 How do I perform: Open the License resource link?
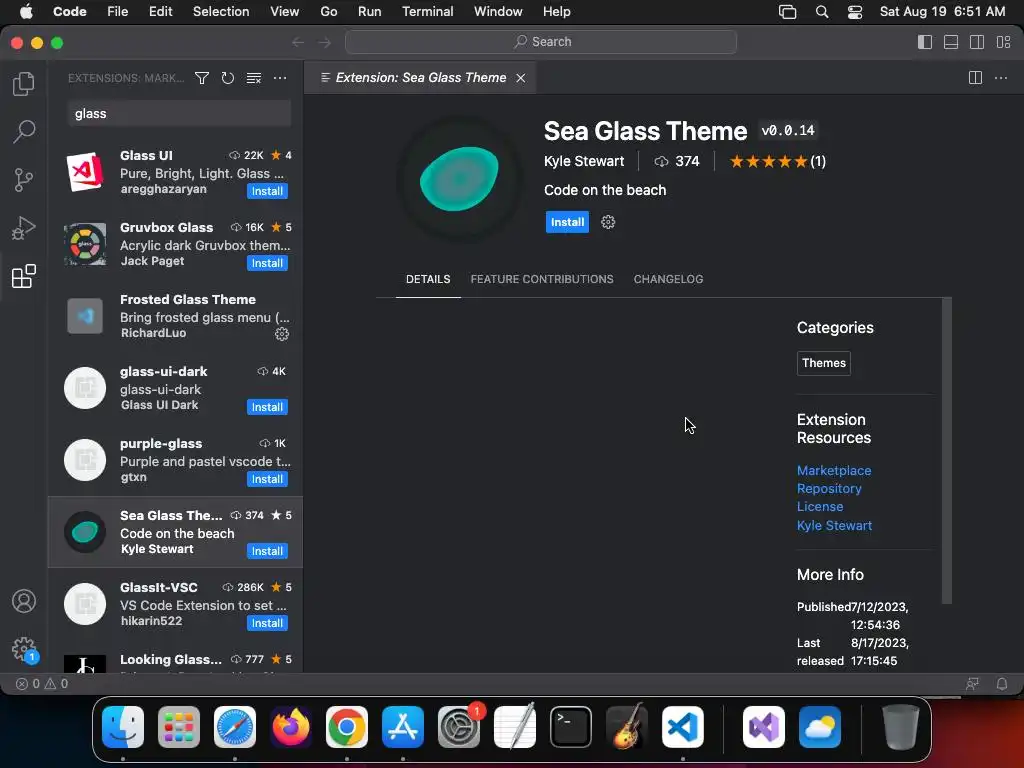tap(820, 507)
